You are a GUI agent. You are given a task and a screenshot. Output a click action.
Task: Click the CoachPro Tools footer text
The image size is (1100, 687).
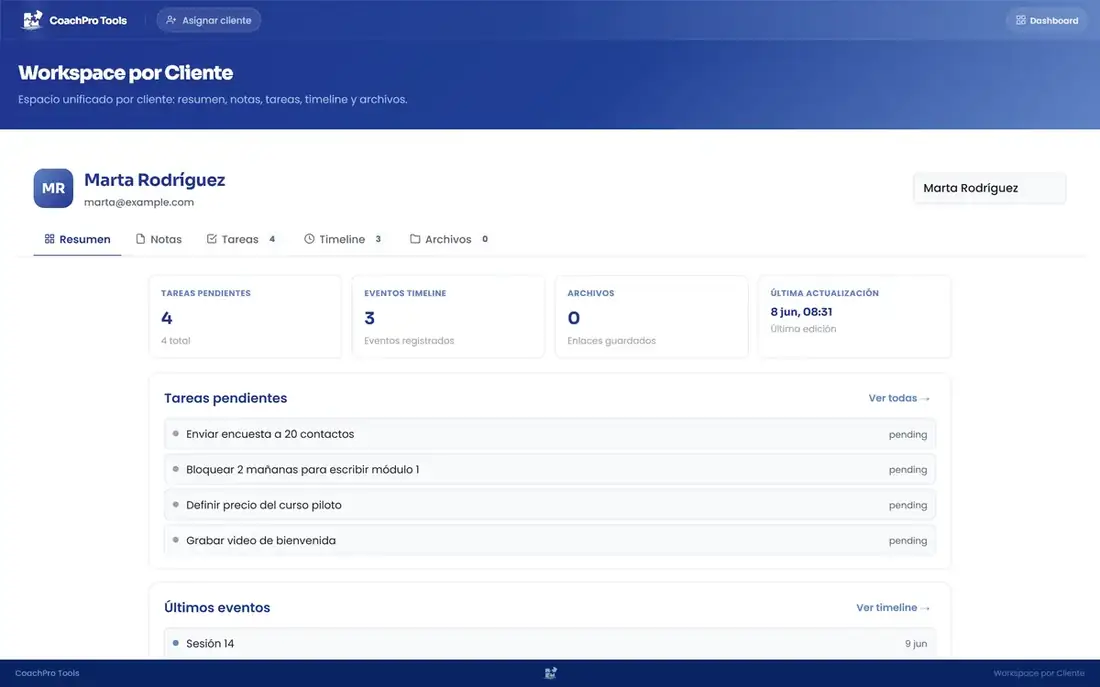(47, 673)
